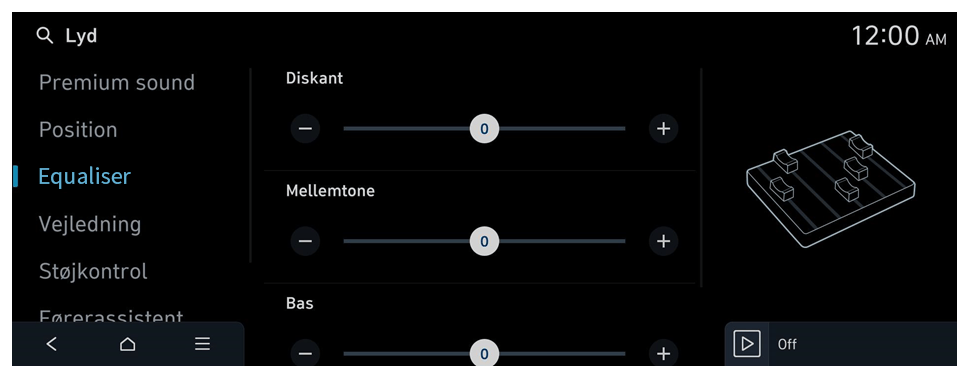Click the Mellemtone slider track
The width and height of the screenshot is (969, 378).
pos(484,241)
